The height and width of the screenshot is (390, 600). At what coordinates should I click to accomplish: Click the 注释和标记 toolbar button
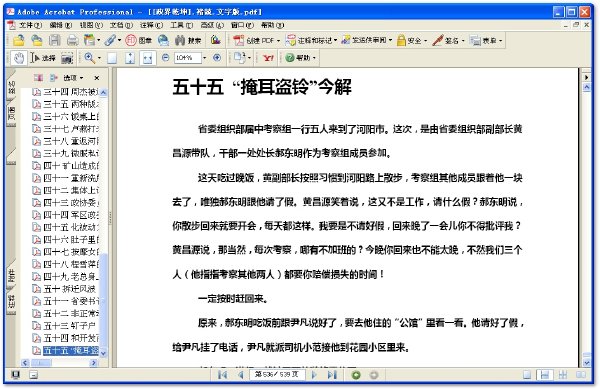tap(311, 40)
